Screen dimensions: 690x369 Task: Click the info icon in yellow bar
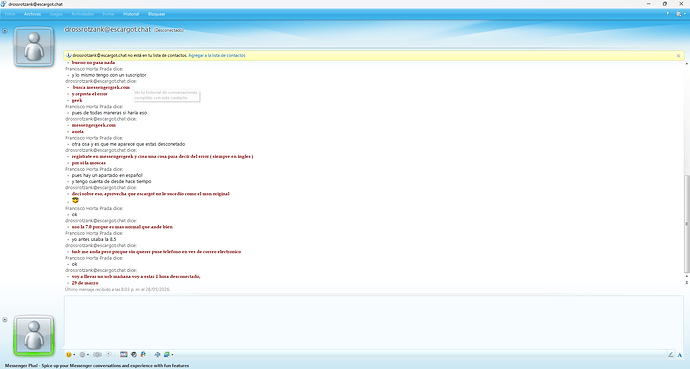(x=68, y=56)
